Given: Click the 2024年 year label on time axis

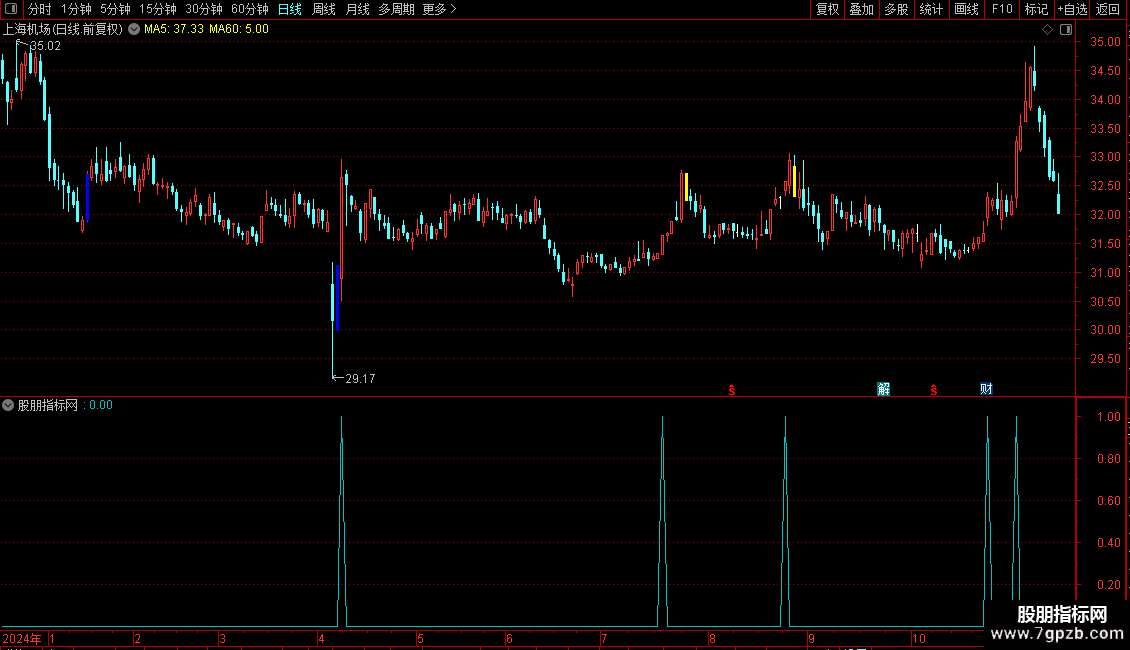Looking at the screenshot, I should [22, 638].
